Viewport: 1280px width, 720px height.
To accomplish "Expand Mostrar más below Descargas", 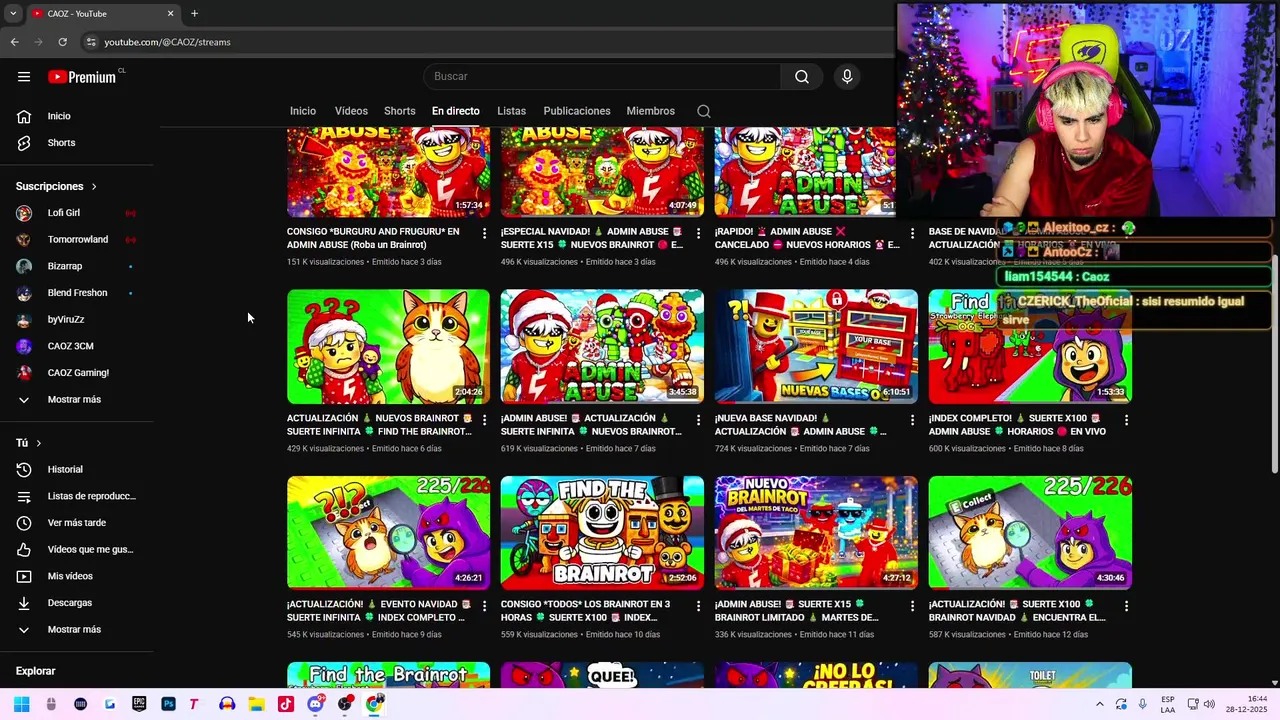I will [x=76, y=630].
